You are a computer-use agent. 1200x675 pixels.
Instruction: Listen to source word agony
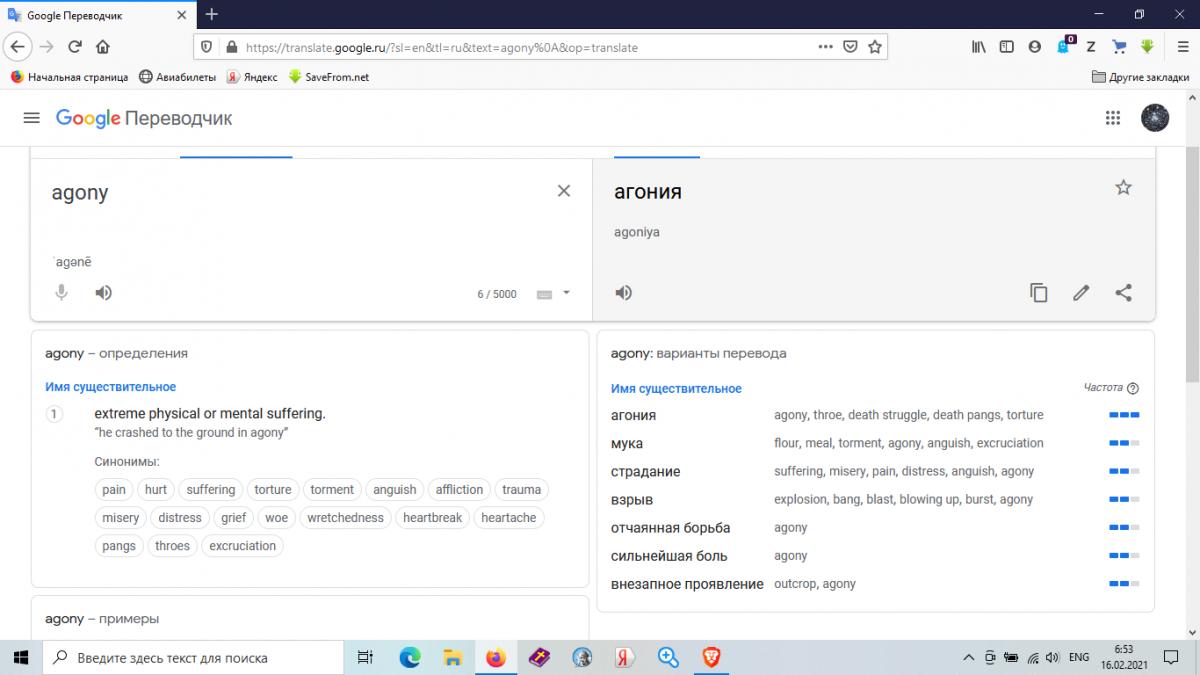point(104,293)
